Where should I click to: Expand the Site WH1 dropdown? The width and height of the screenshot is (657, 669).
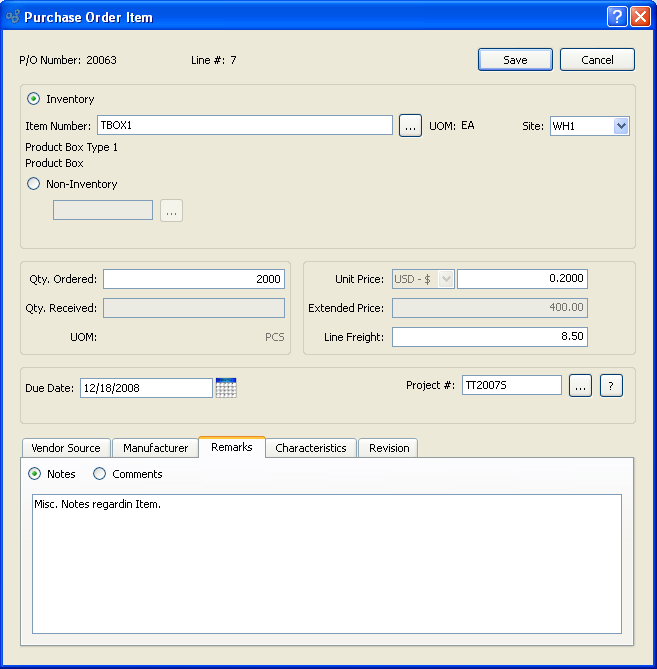tap(621, 126)
